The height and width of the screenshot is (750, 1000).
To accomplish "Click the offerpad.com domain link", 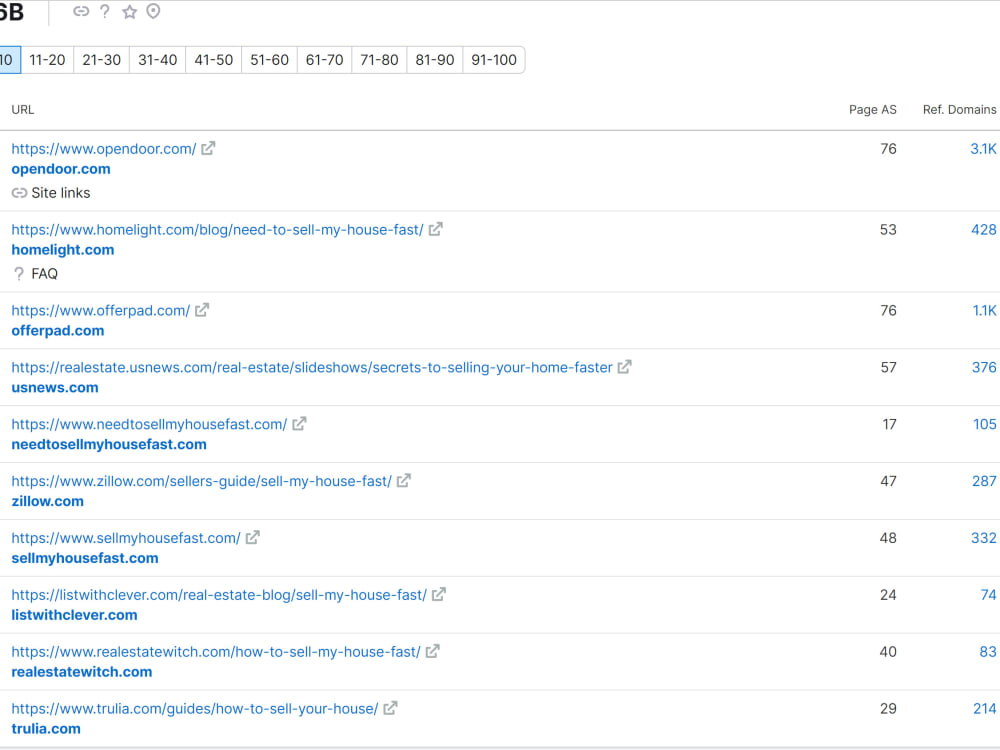I will 57,331.
